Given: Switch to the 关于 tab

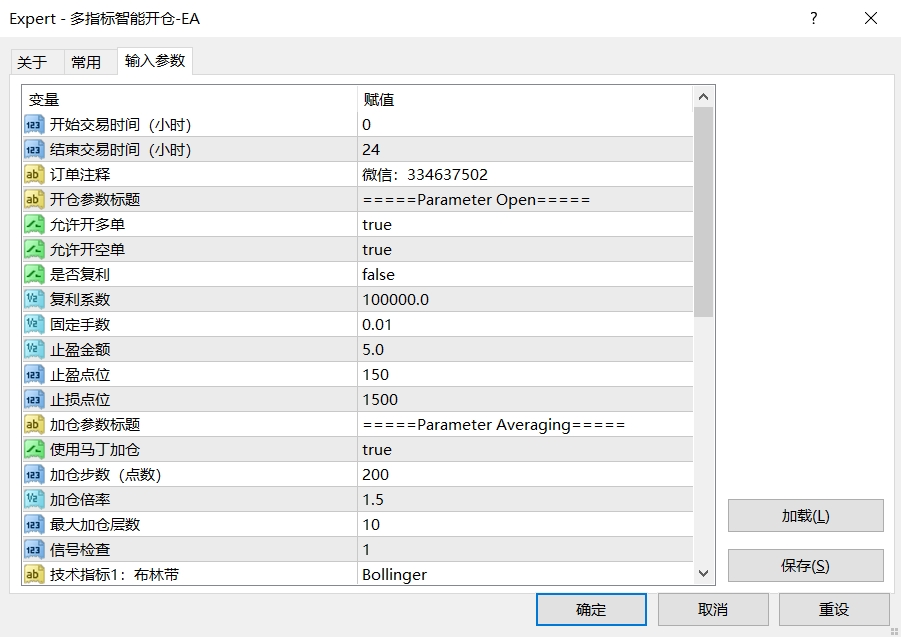Looking at the screenshot, I should click(x=32, y=62).
